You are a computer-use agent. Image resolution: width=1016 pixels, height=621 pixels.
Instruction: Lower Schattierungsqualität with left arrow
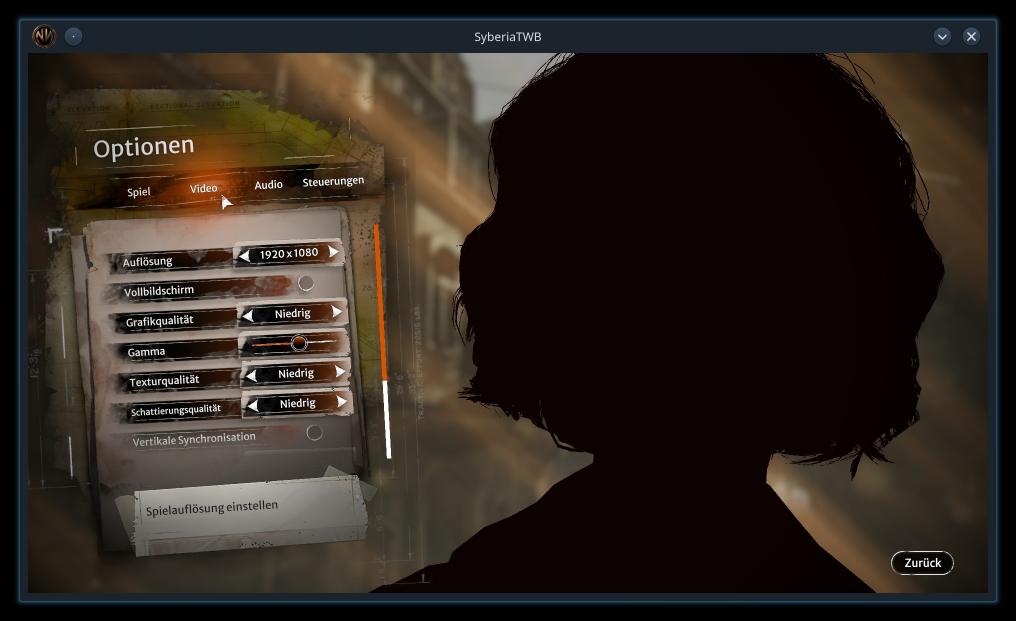pos(253,406)
